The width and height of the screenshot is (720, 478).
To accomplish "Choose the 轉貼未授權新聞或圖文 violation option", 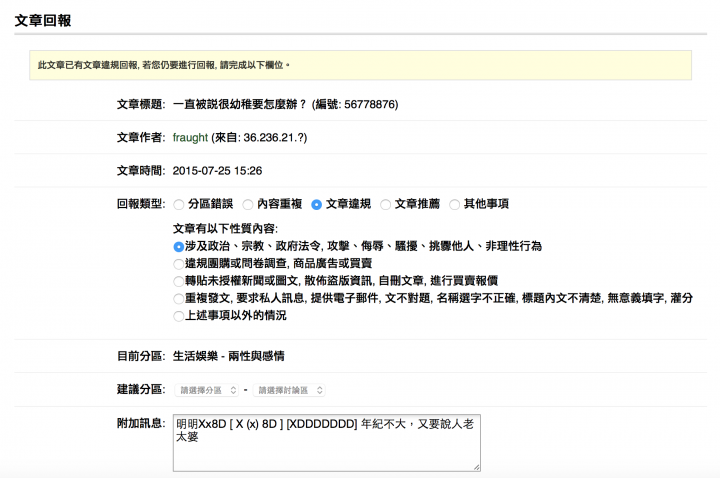I will [179, 281].
